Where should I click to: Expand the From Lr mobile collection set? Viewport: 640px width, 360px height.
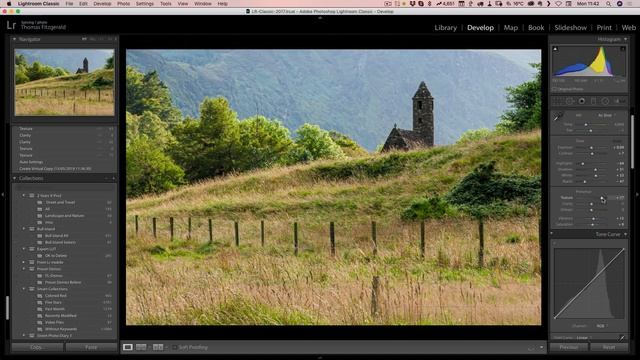(x=24, y=262)
